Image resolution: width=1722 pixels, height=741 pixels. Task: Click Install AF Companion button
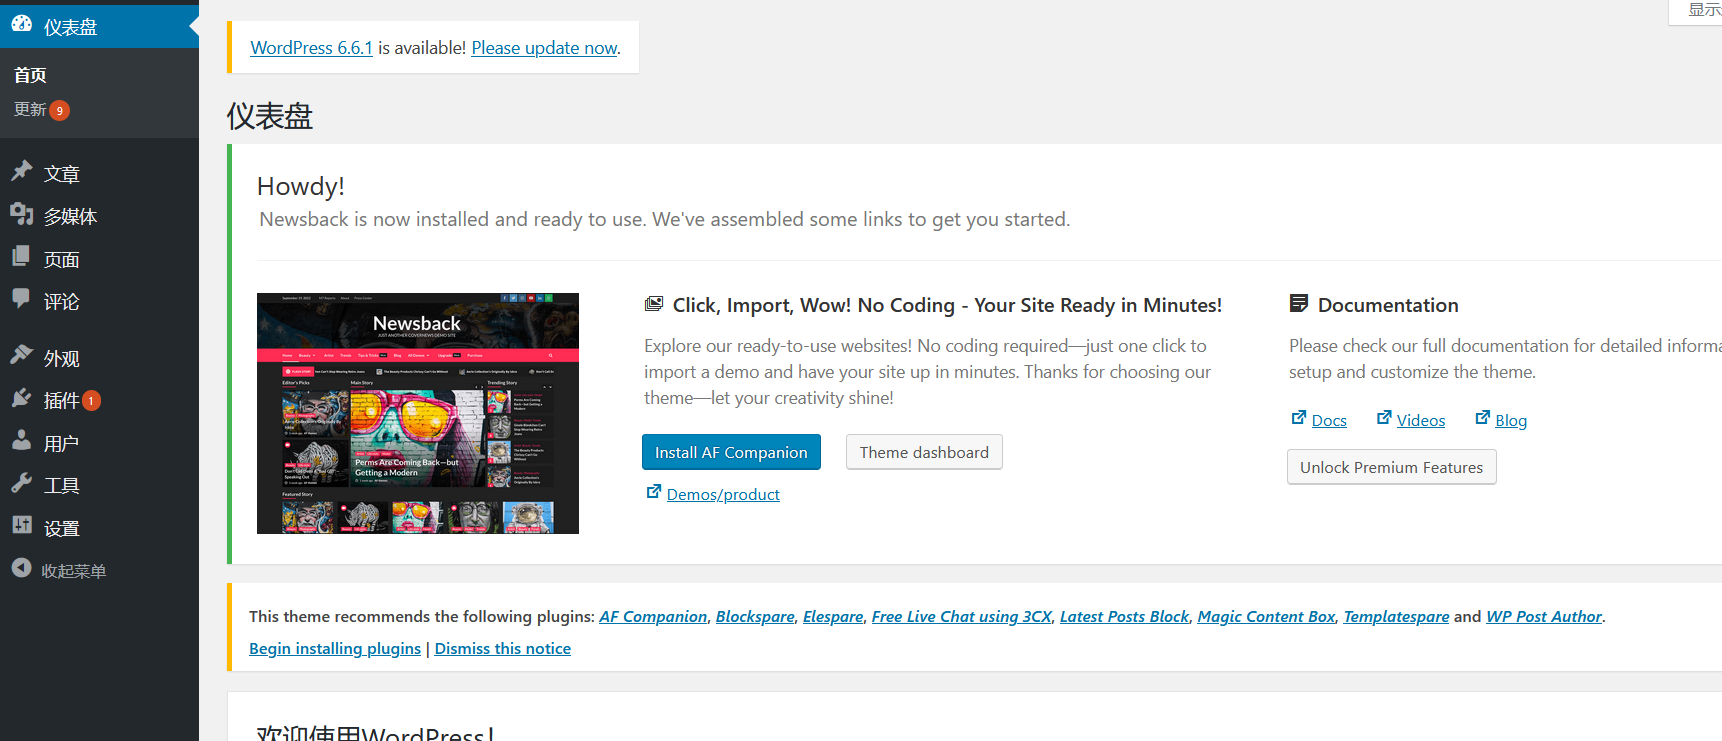[x=731, y=452]
